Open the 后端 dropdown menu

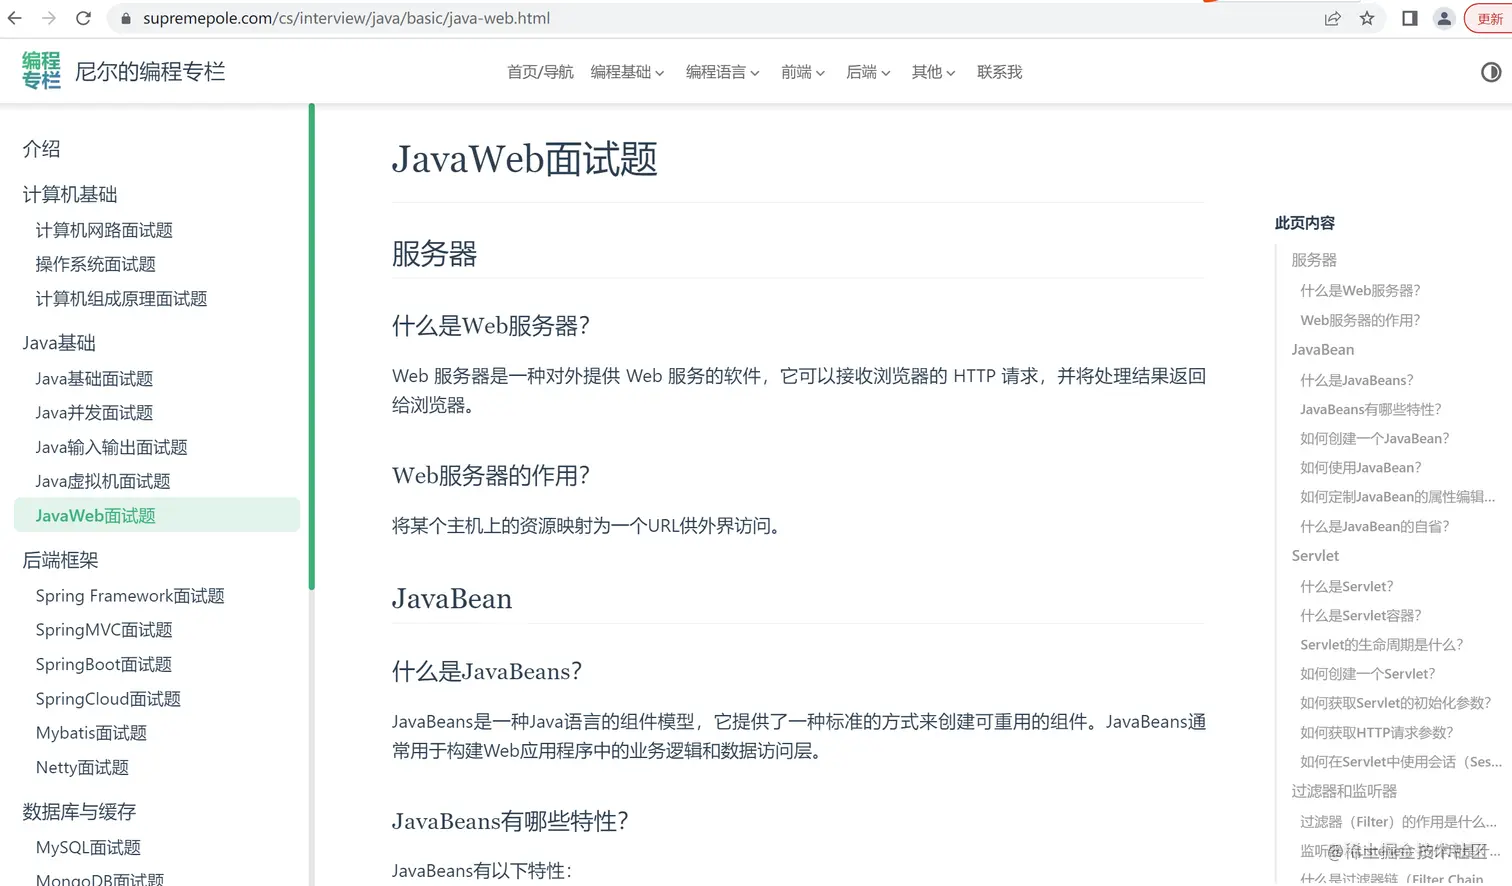pos(866,71)
